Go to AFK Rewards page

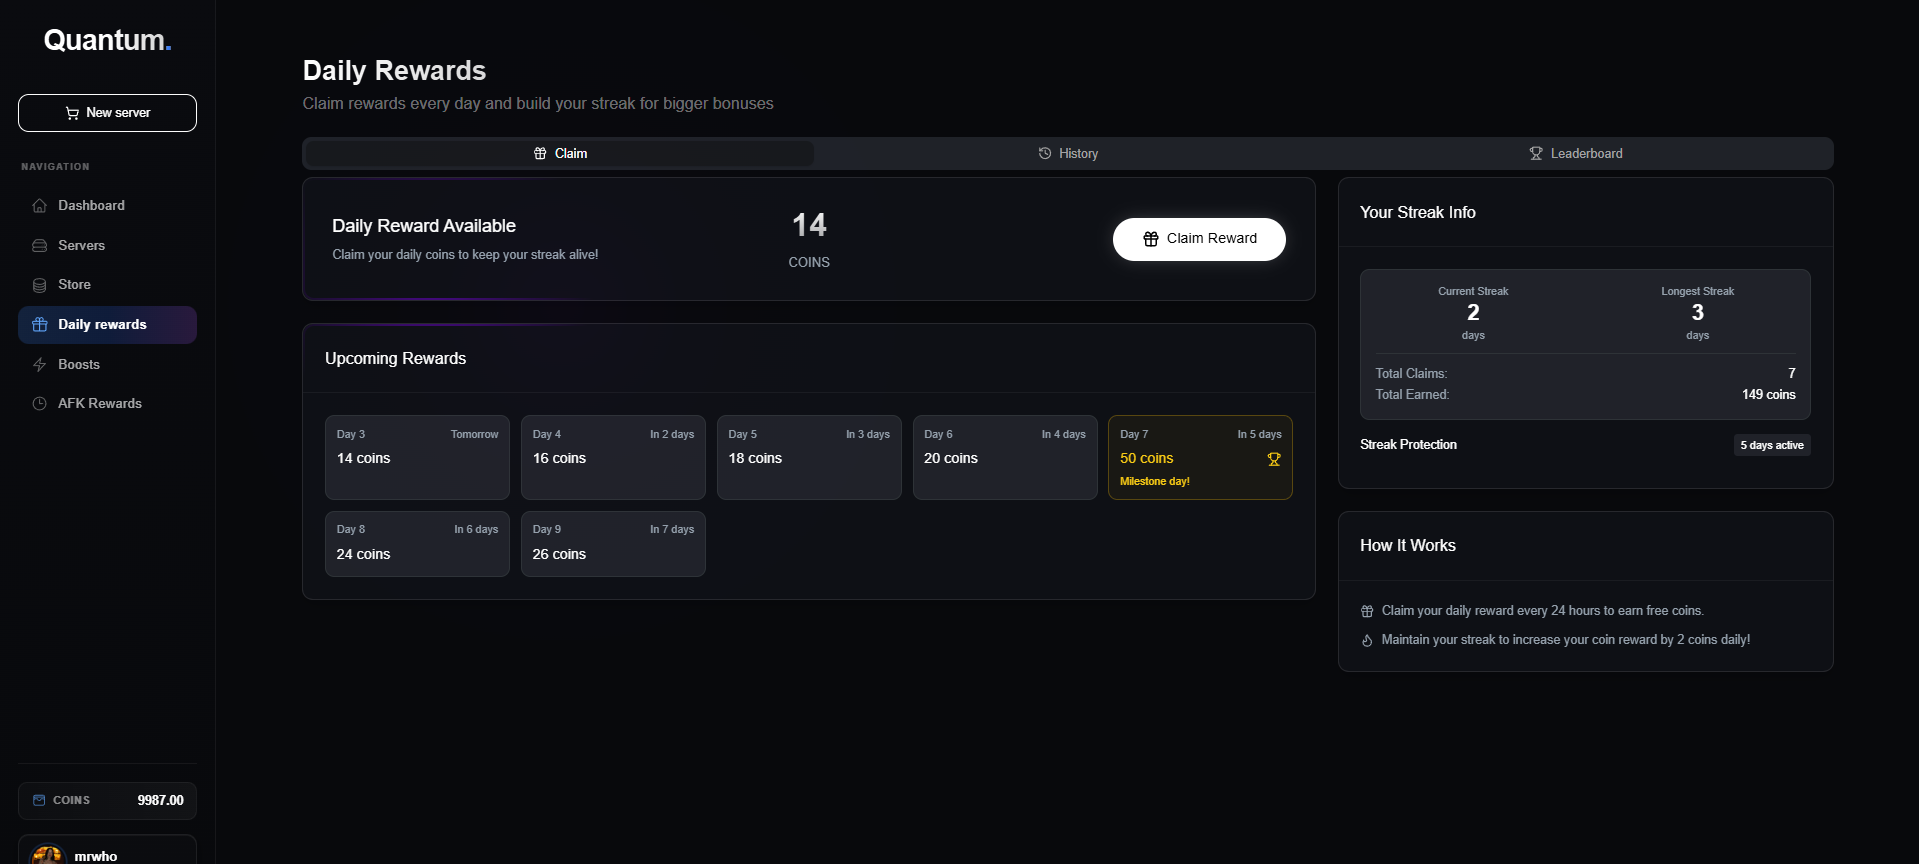coord(100,404)
